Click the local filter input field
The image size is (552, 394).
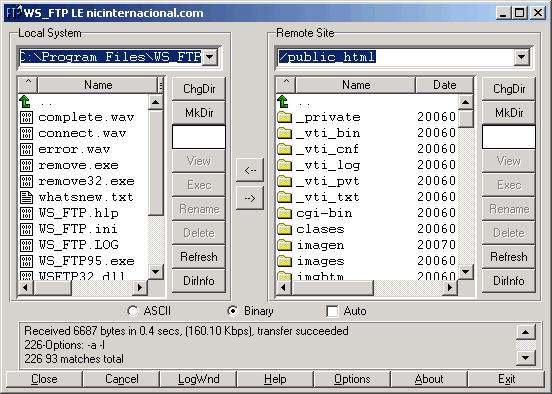pyautogui.click(x=199, y=137)
